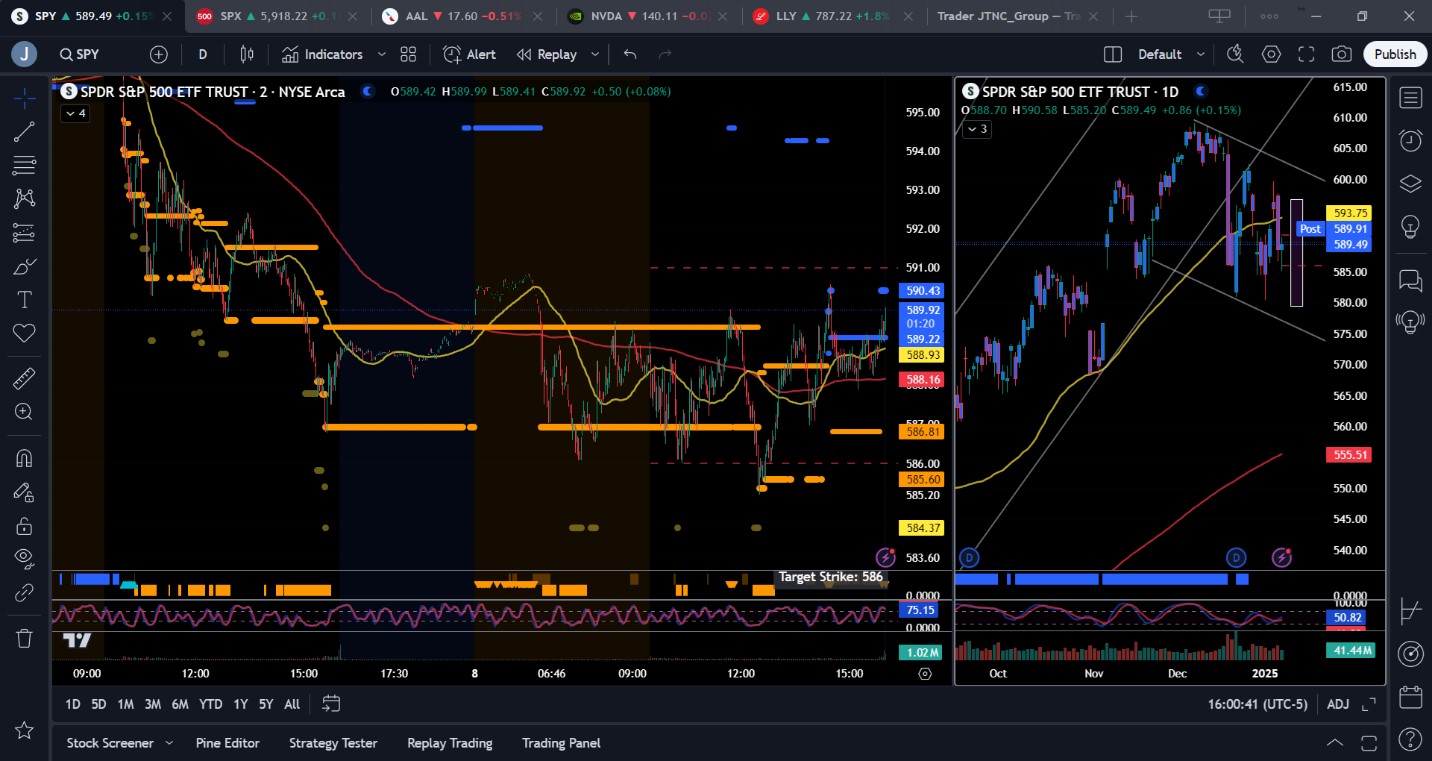Collapse the bottom panel with chevron arrow
This screenshot has height=761, width=1432.
pos(1335,743)
